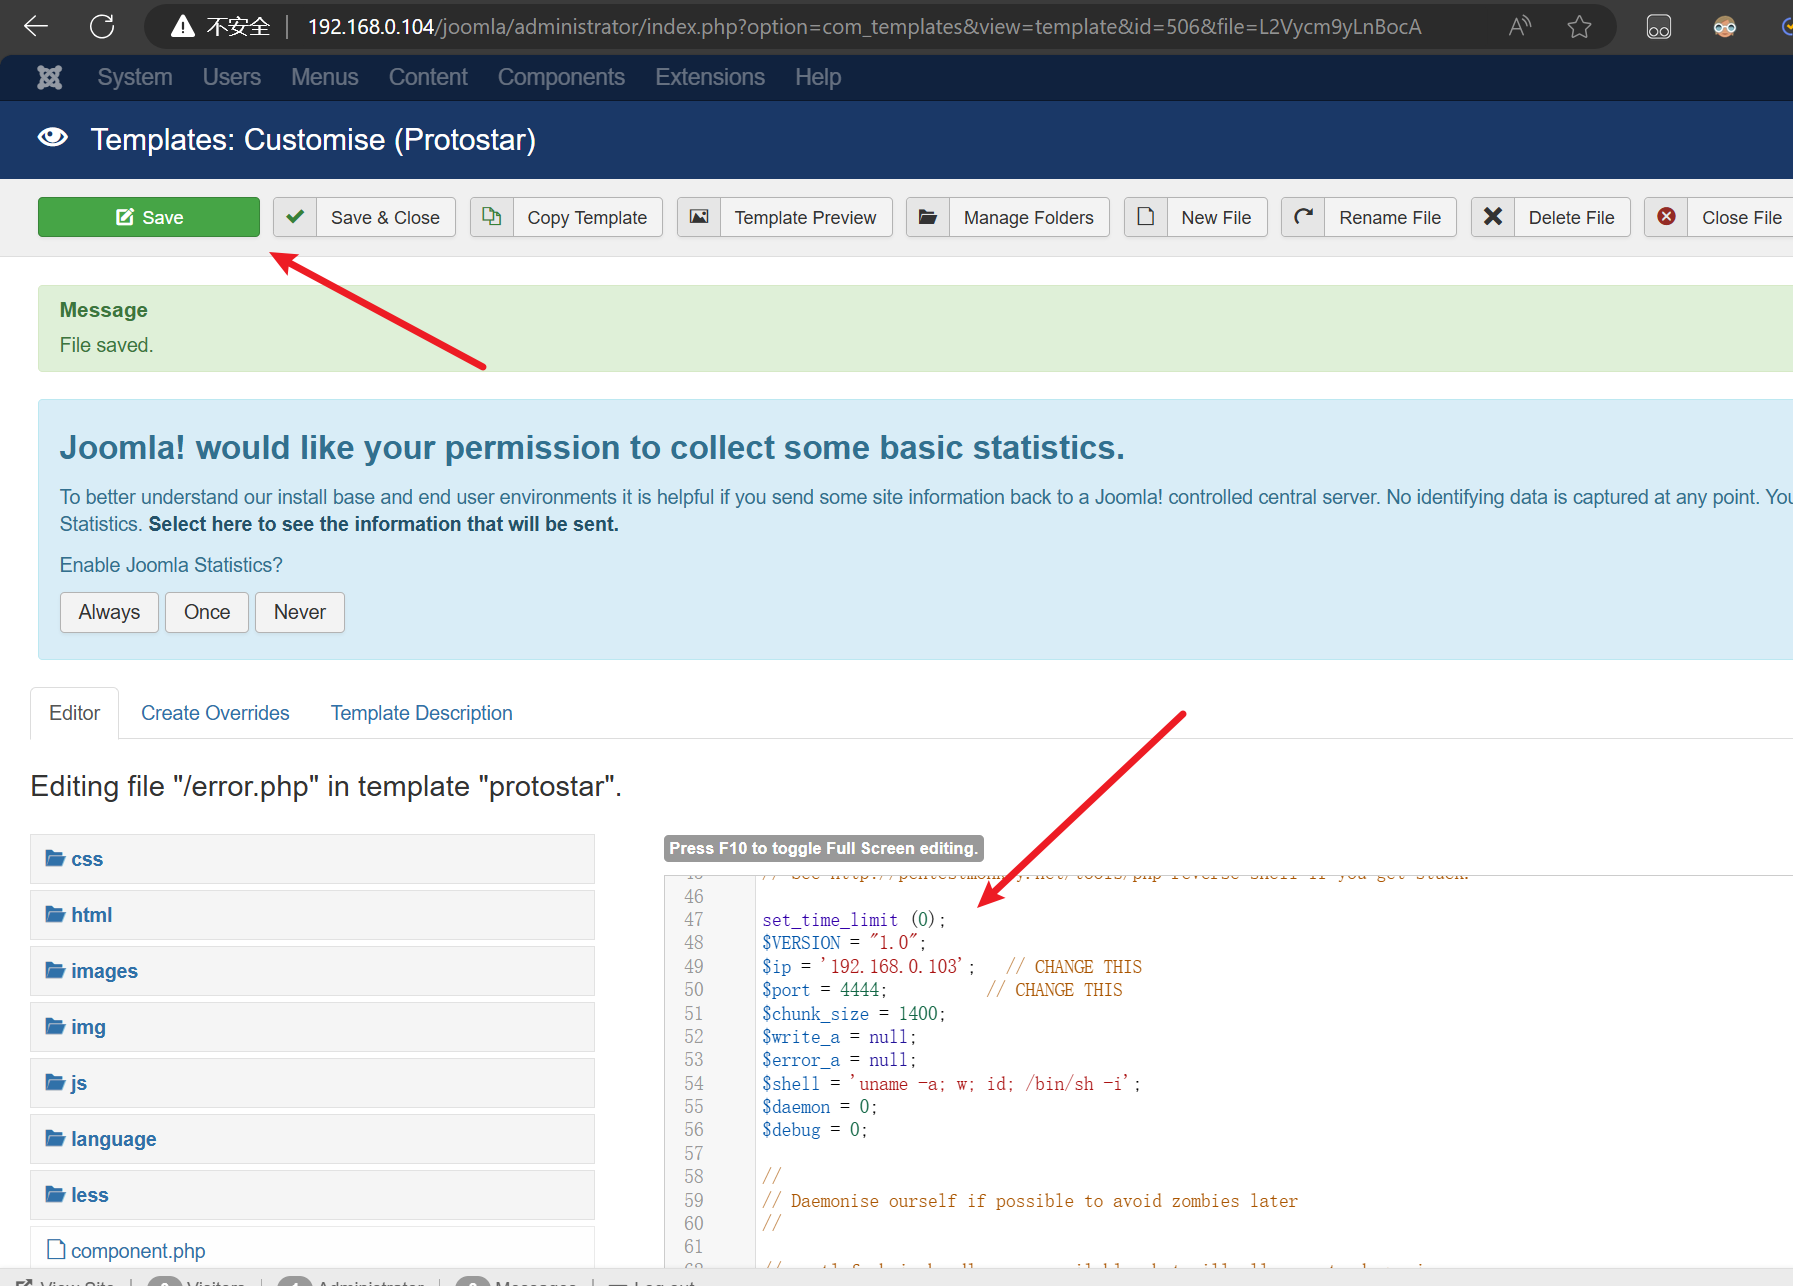Viewport: 1793px width, 1286px height.
Task: Click 'Select here to see the information' link
Action: (384, 524)
